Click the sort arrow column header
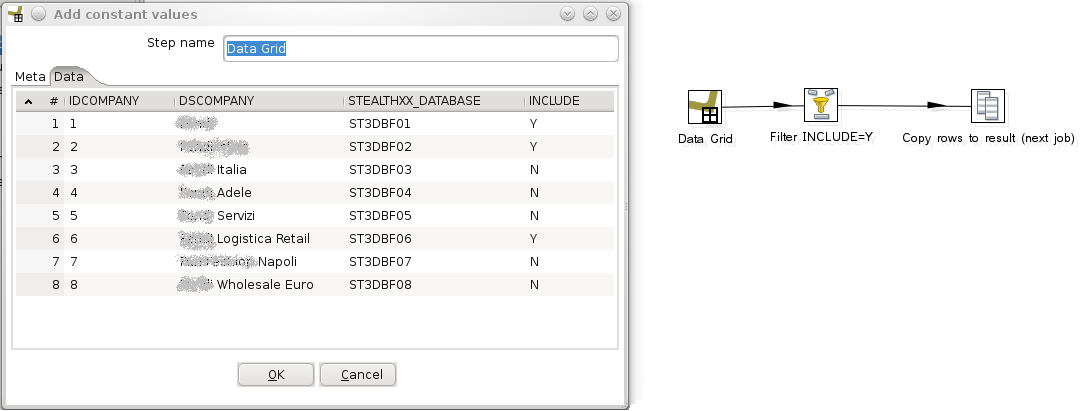Viewport: 1086px width, 411px height. (28, 100)
